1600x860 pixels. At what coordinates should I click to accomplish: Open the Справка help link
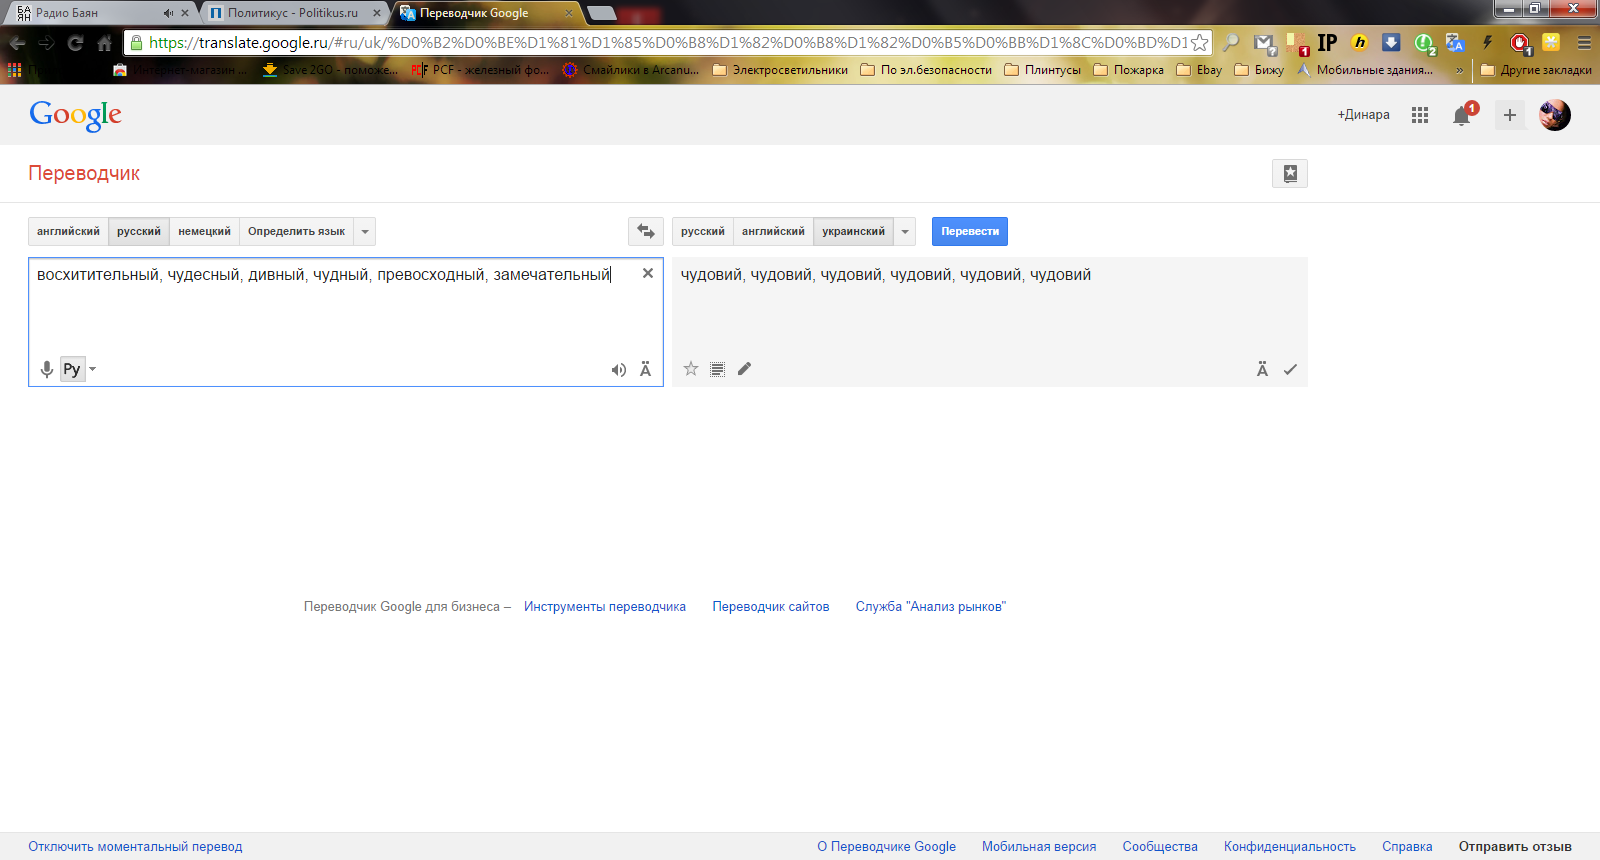pyautogui.click(x=1407, y=847)
